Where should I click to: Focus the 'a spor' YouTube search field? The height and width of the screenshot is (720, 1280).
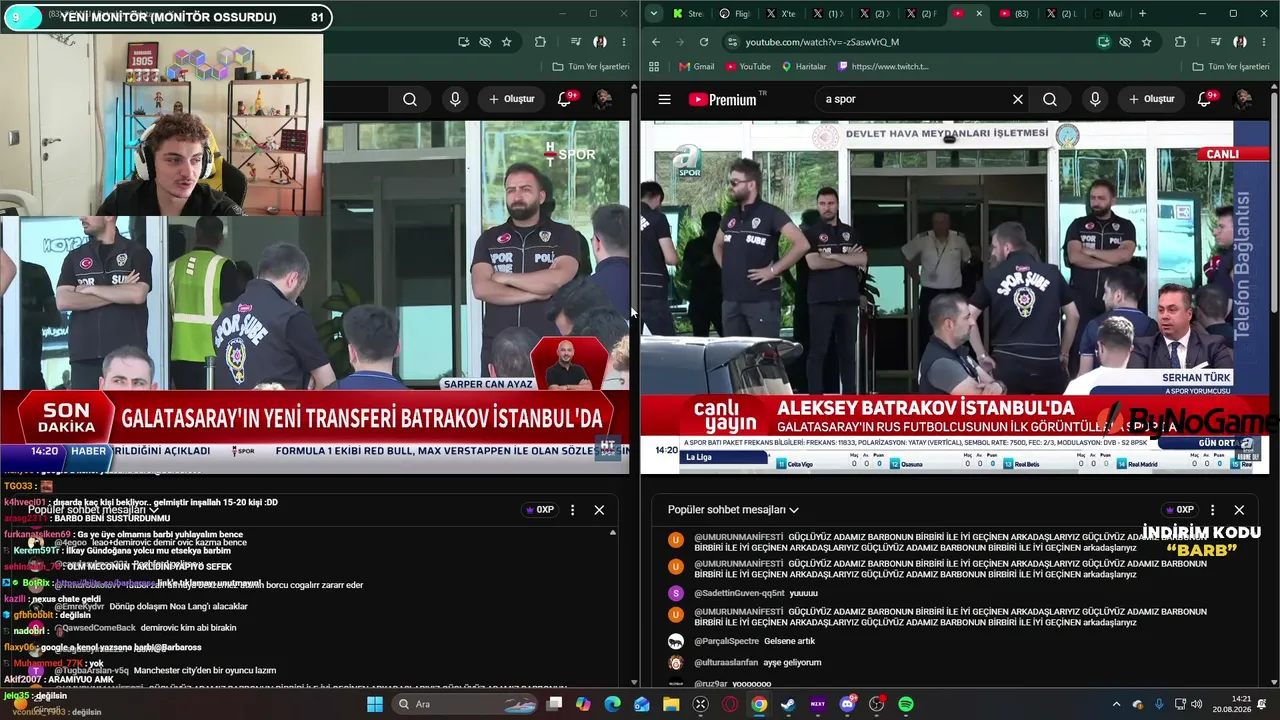(912, 99)
